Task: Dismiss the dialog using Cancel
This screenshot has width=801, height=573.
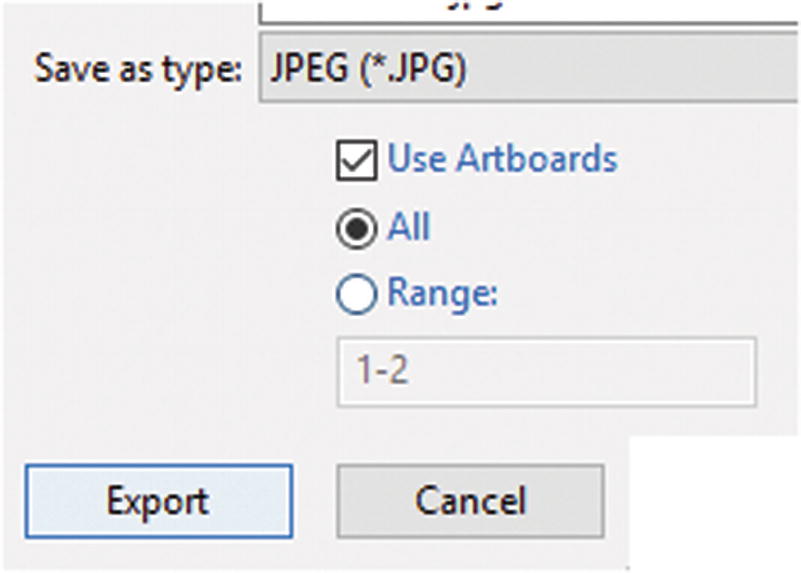Action: point(470,499)
